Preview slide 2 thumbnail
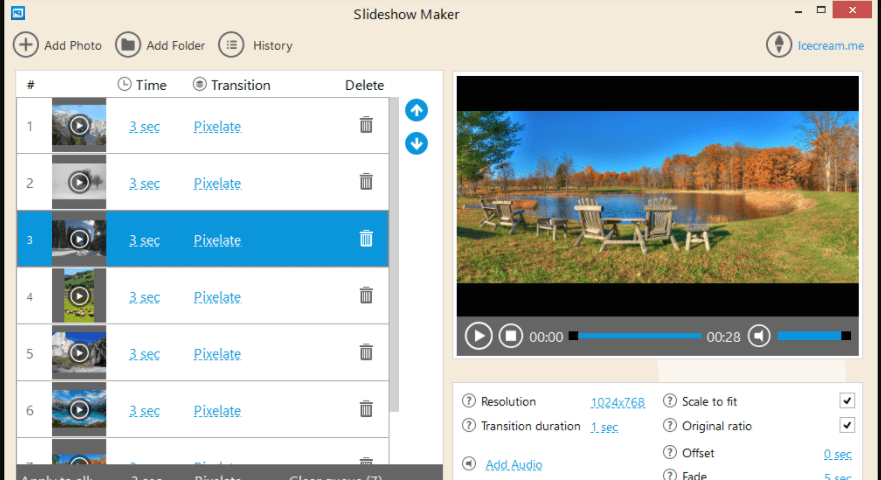The image size is (881, 480). 79,182
